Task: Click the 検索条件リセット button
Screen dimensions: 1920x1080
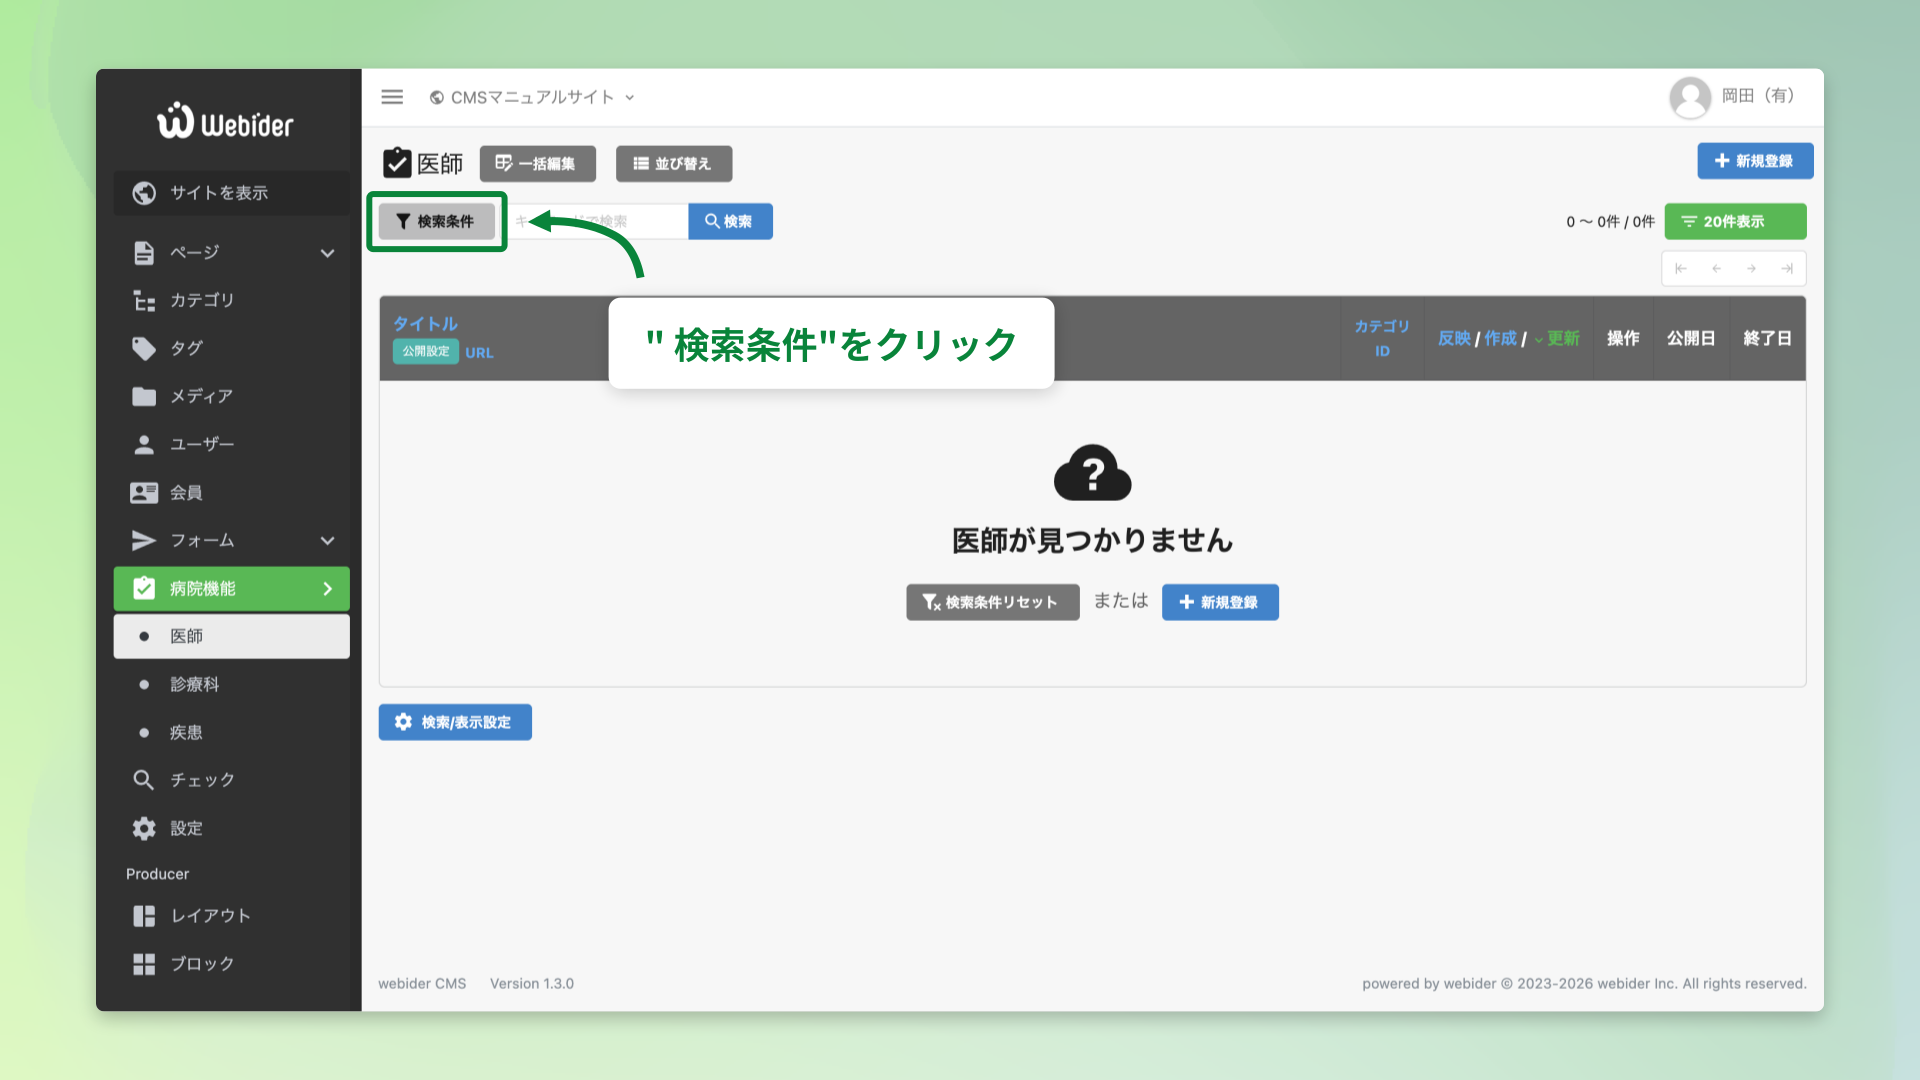Action: (992, 602)
